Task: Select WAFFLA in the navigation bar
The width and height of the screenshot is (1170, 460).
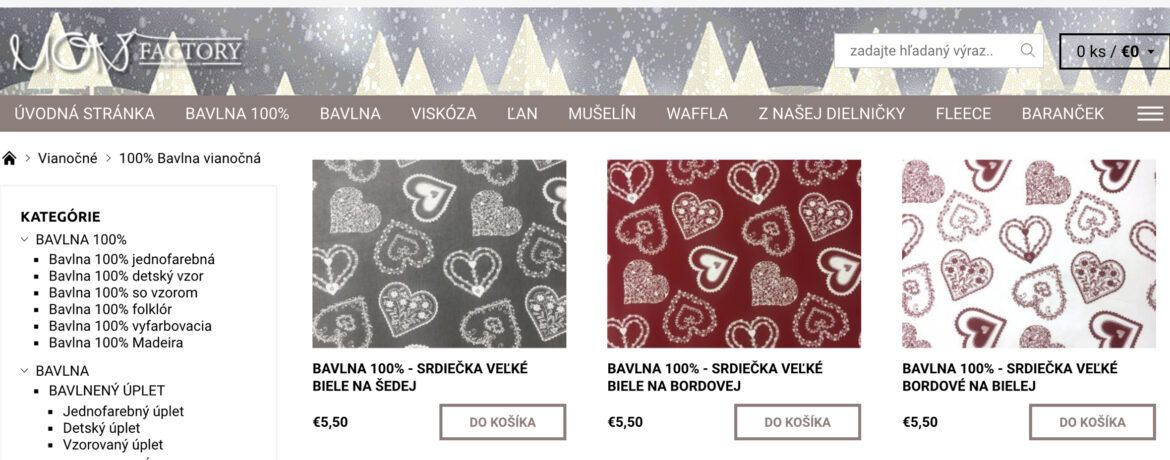Action: point(697,114)
